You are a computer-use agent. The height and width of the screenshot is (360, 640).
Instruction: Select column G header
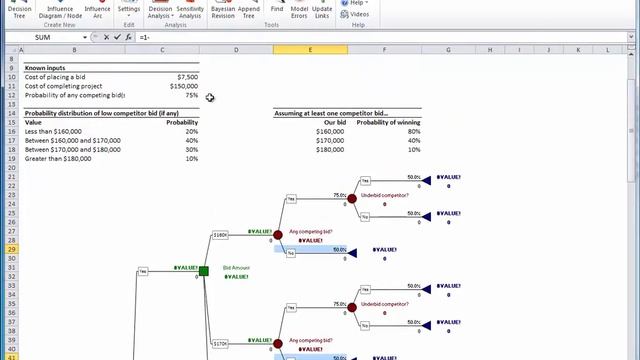[x=449, y=50]
